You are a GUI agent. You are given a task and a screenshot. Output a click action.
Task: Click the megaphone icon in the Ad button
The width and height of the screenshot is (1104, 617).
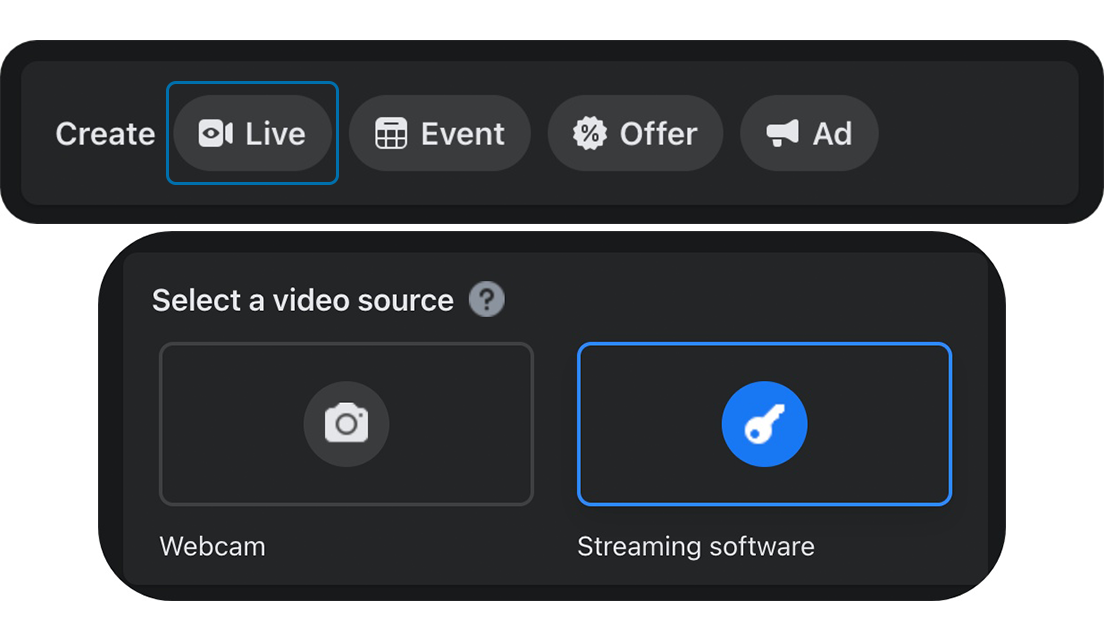[782, 134]
